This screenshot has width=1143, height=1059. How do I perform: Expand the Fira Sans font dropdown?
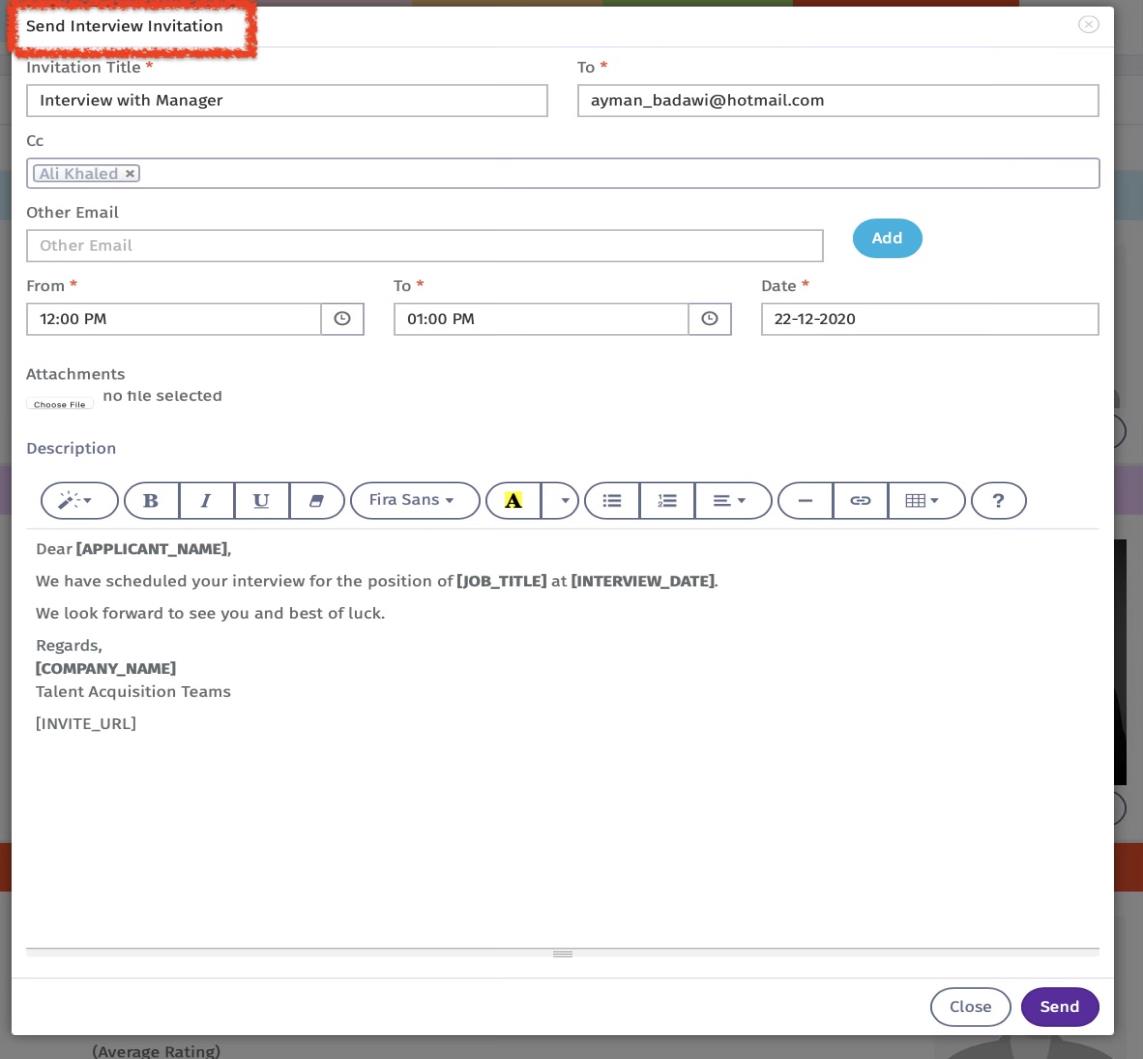pos(414,500)
